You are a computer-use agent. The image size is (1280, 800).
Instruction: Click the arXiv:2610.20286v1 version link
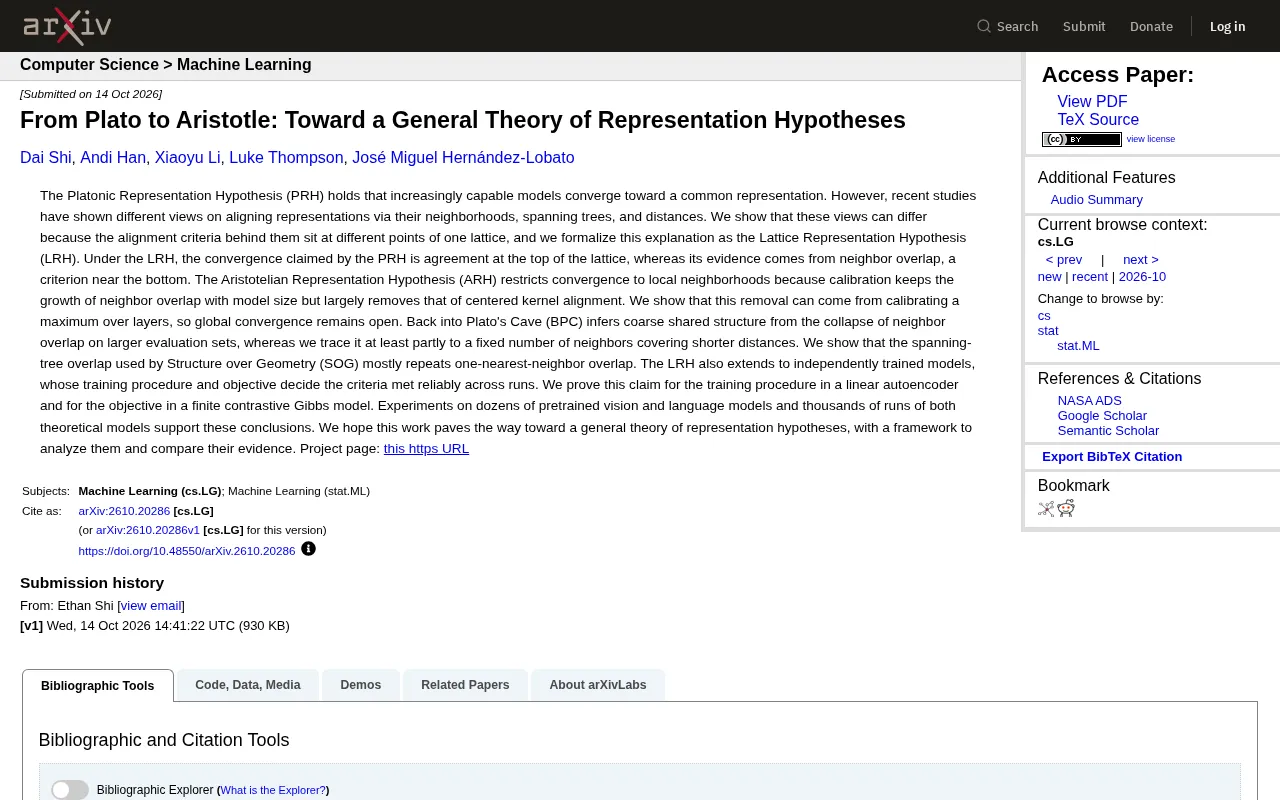[148, 530]
